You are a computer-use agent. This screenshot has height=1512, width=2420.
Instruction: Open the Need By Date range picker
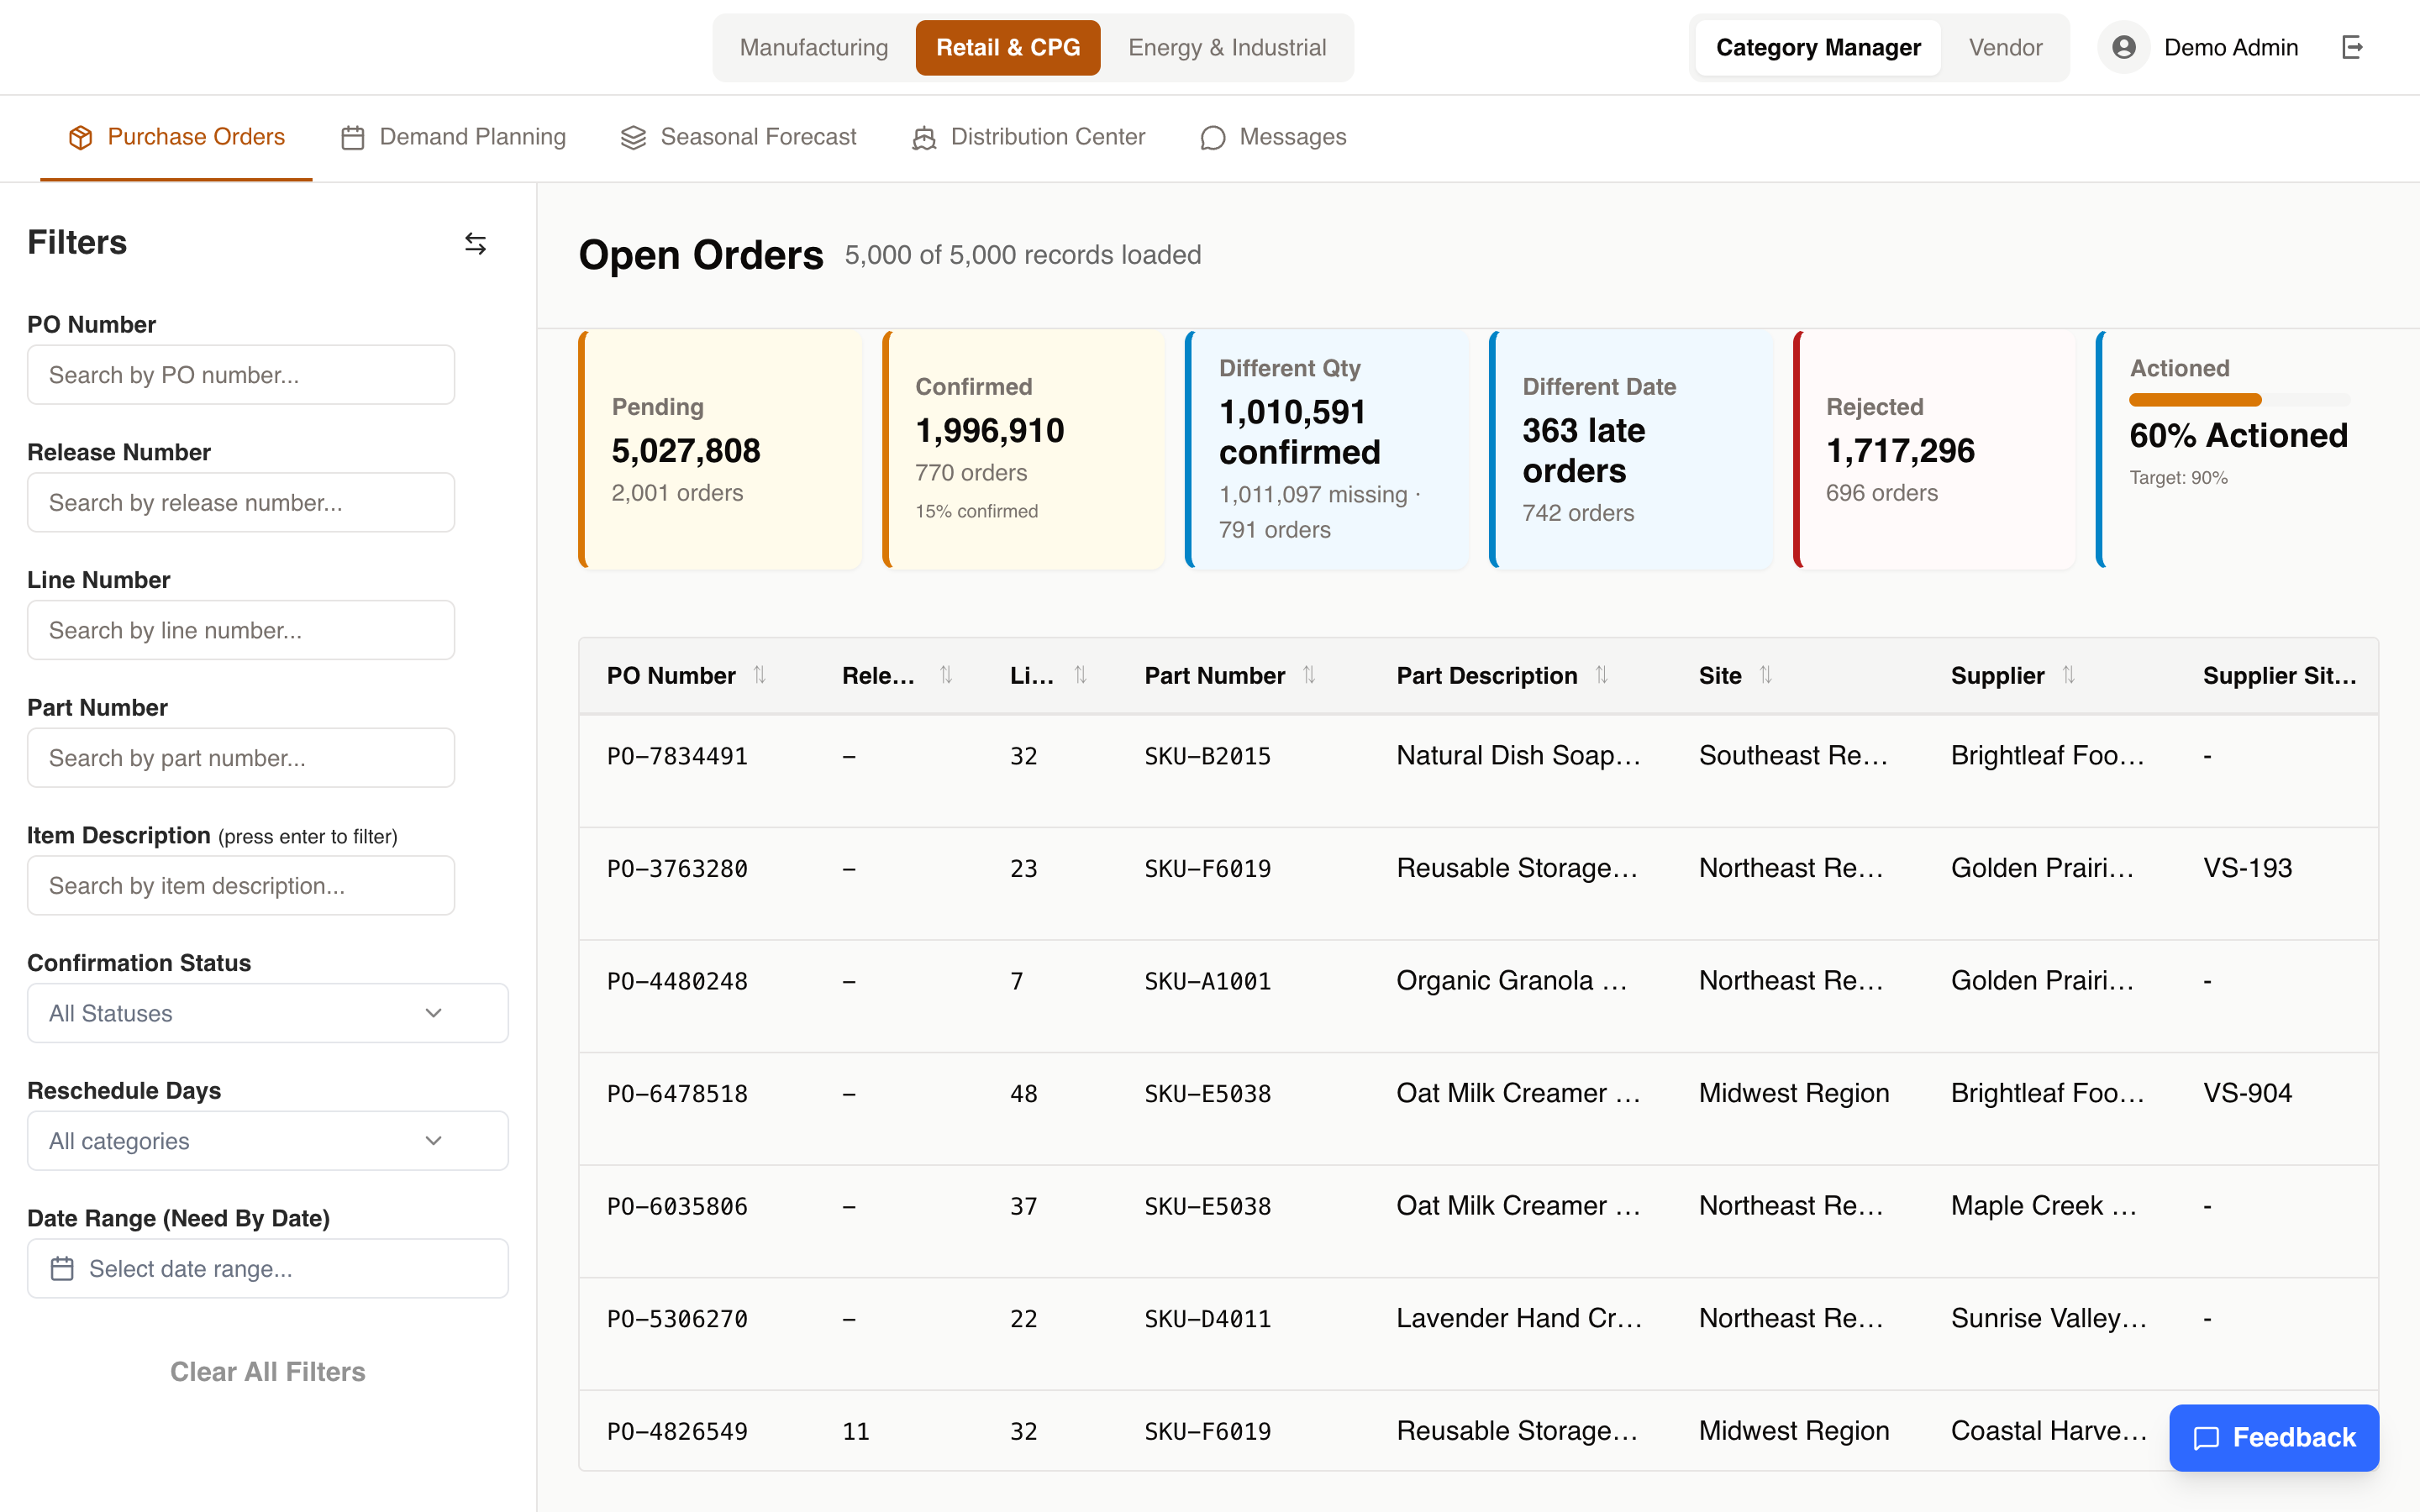tap(267, 1268)
